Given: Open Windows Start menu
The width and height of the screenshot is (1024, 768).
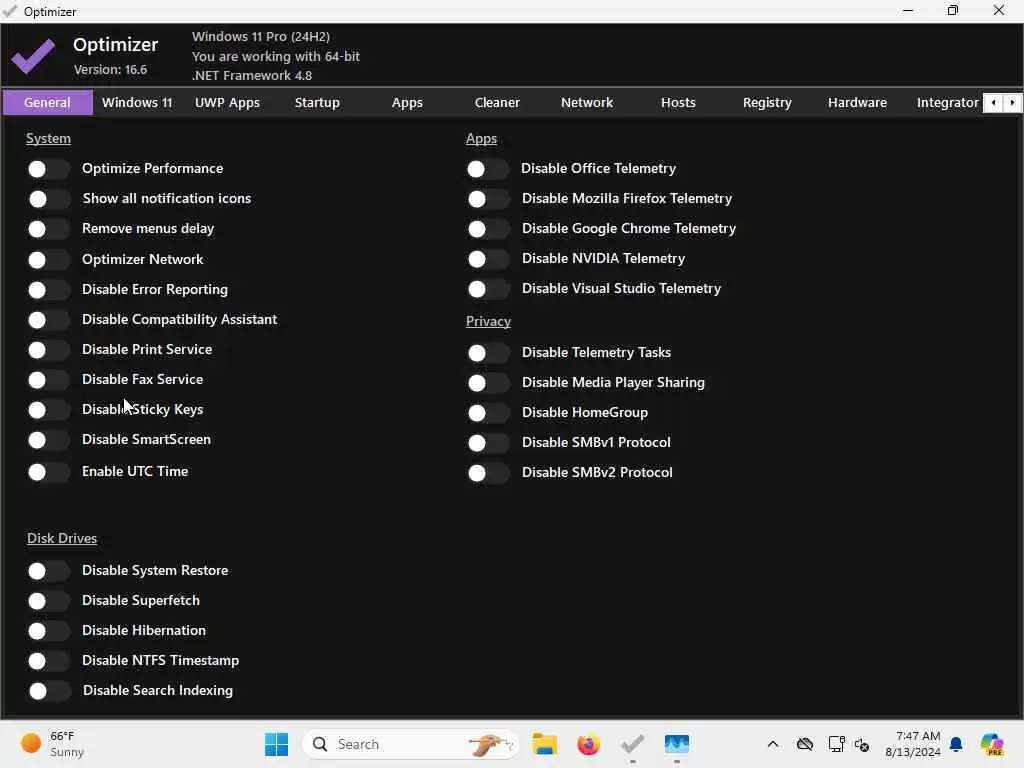Looking at the screenshot, I should (x=276, y=744).
